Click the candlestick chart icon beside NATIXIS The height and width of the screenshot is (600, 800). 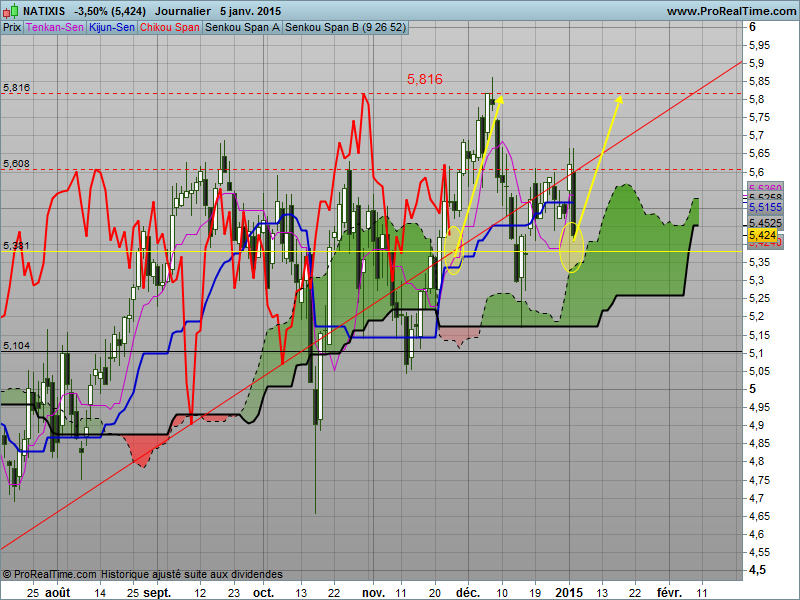click(x=10, y=11)
